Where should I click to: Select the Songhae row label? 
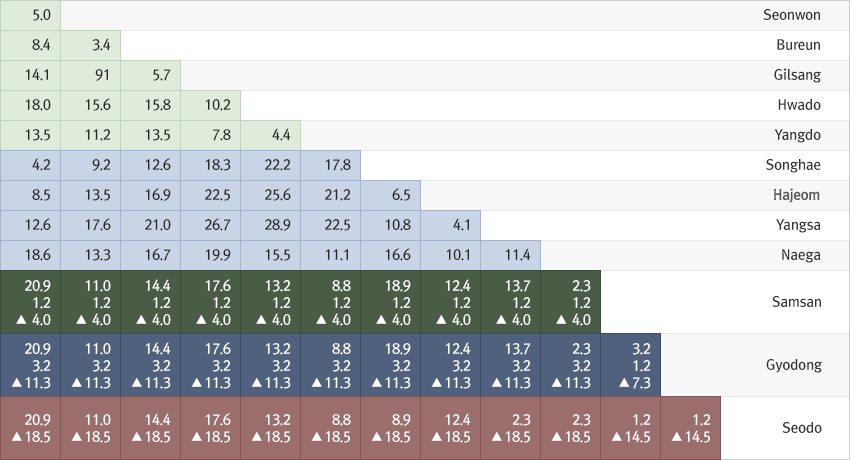point(794,165)
